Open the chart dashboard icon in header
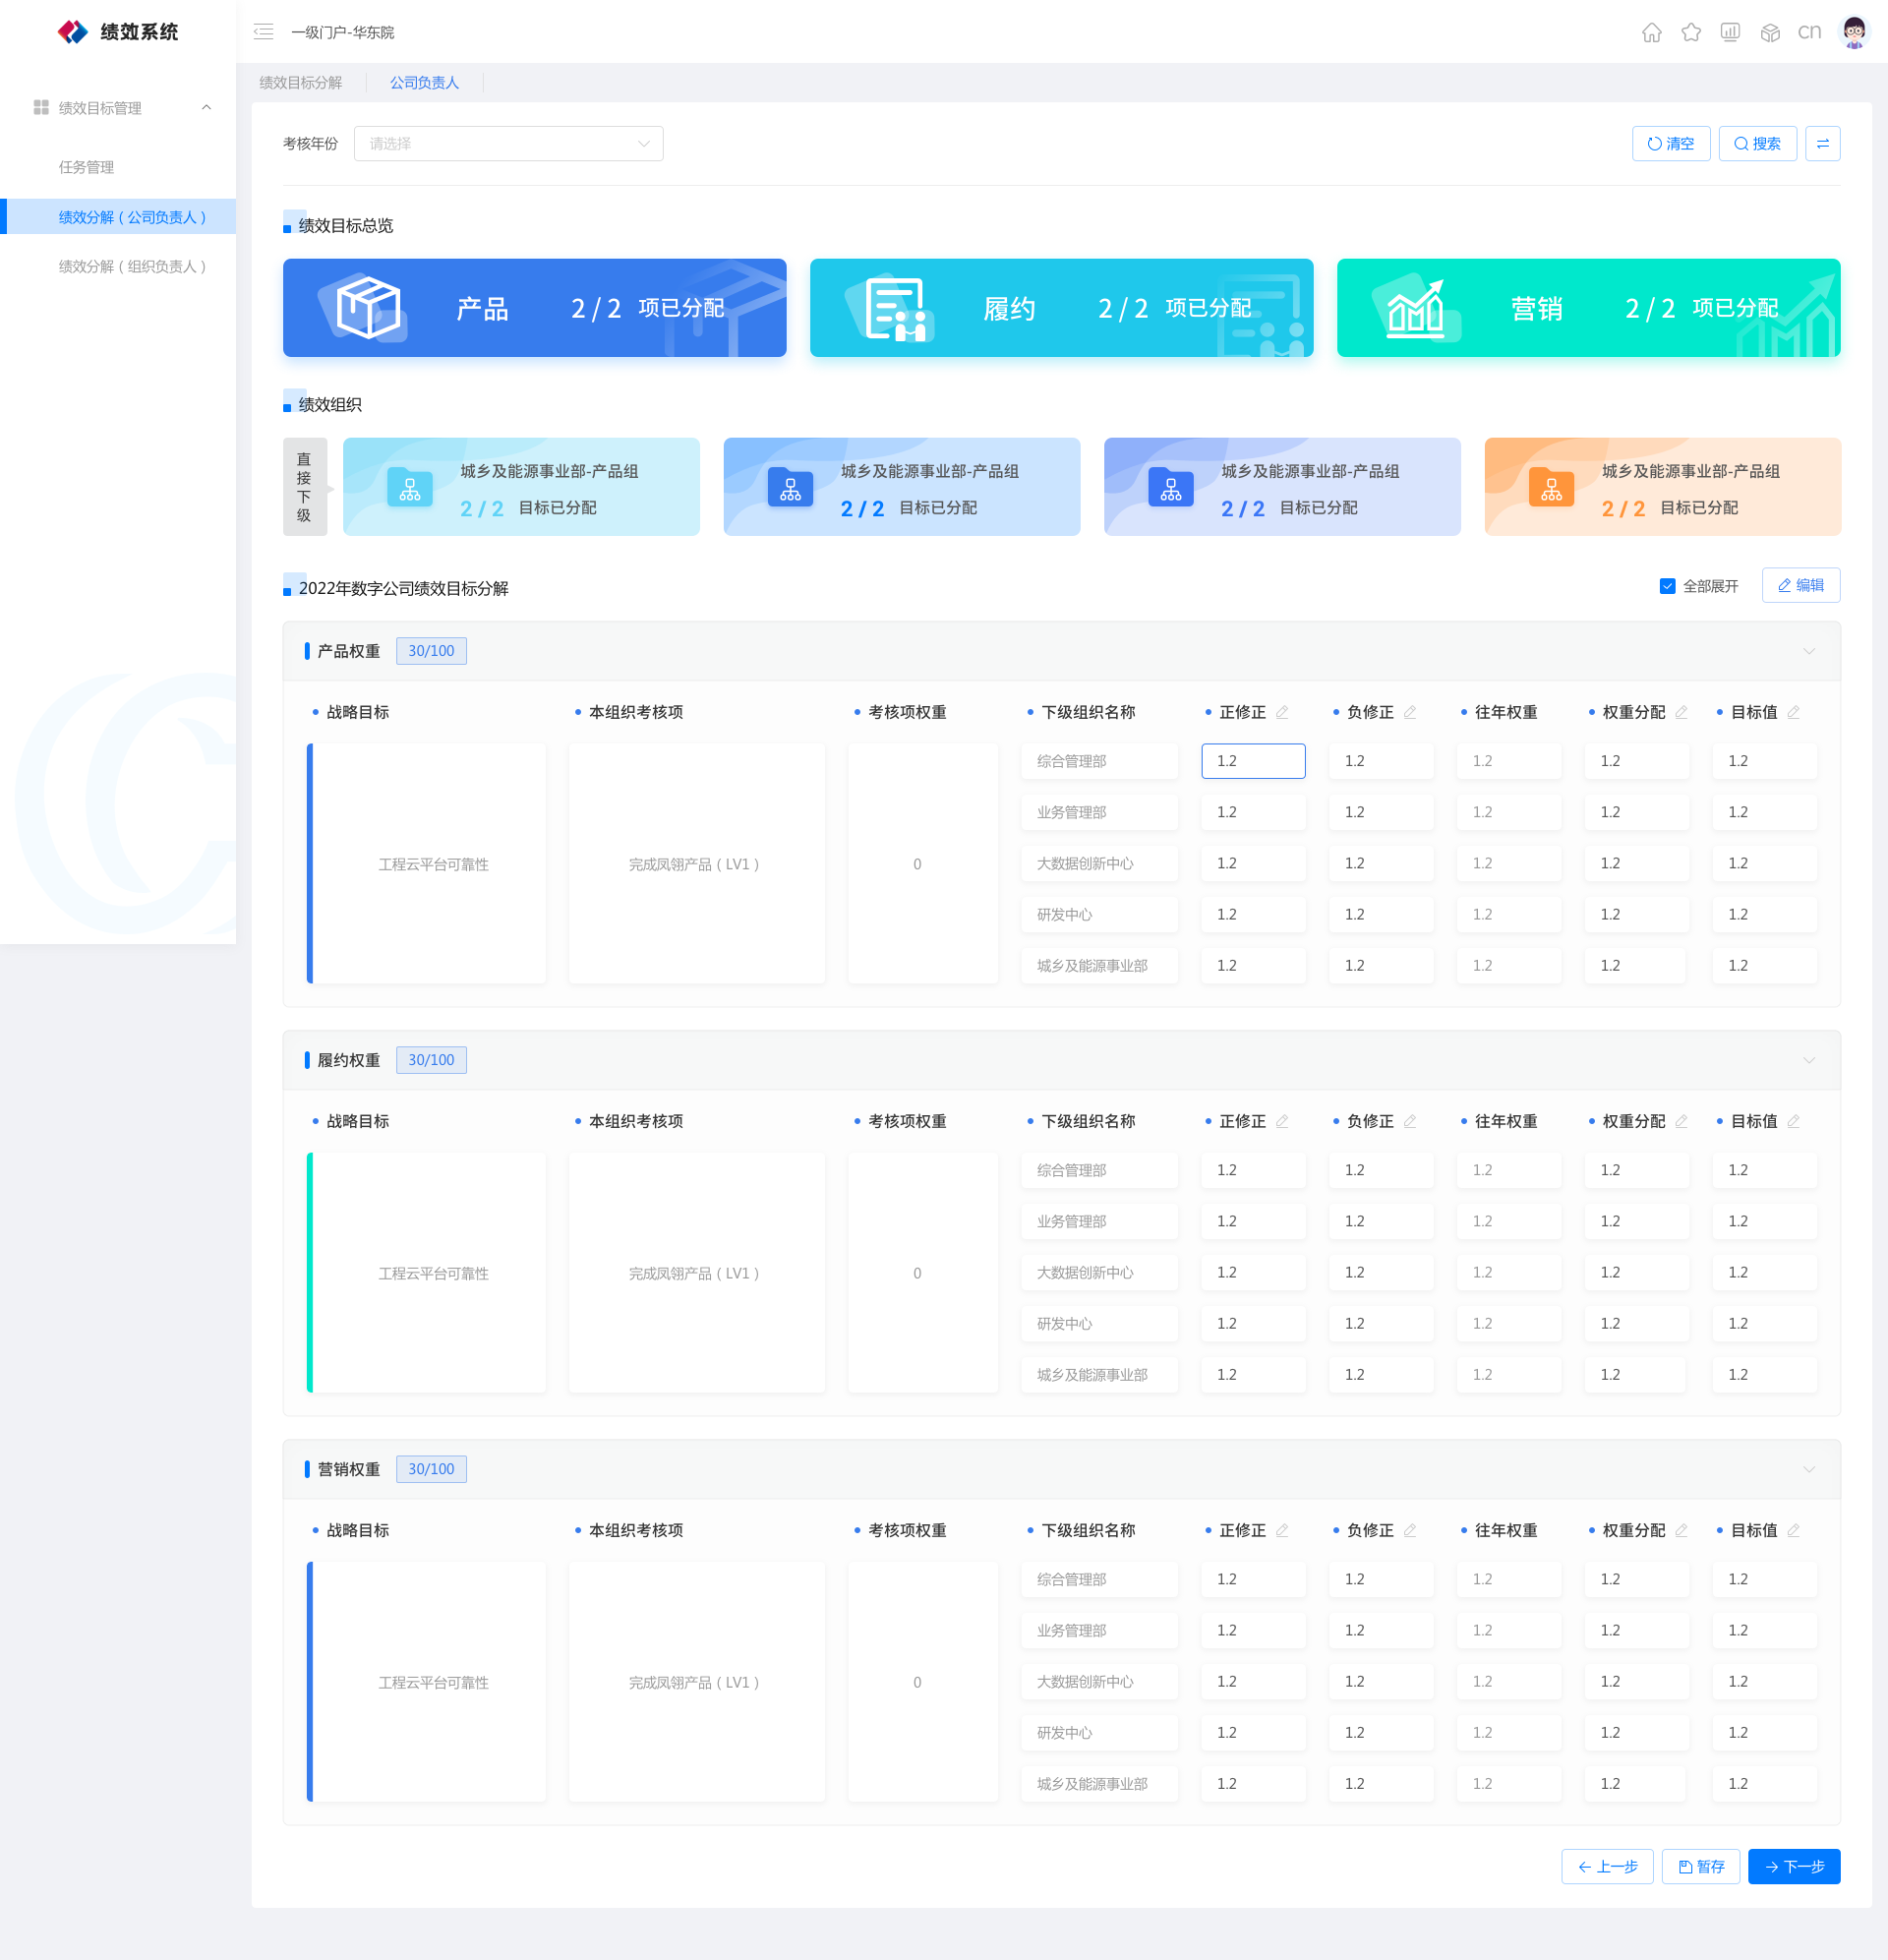Image resolution: width=1888 pixels, height=1960 pixels. 1730,32
